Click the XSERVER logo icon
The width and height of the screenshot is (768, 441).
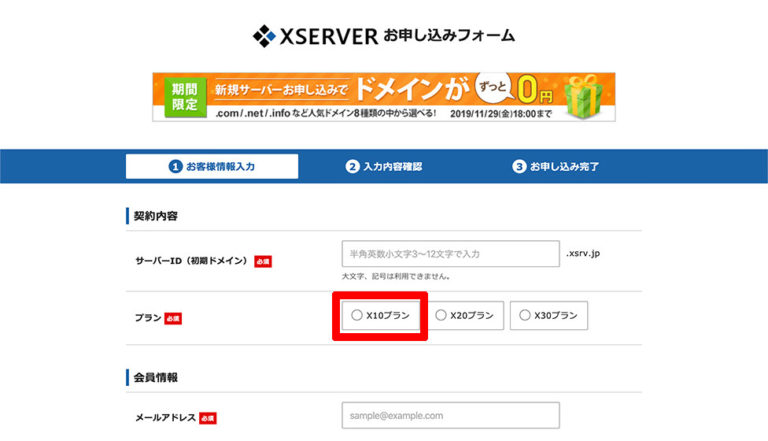[264, 36]
